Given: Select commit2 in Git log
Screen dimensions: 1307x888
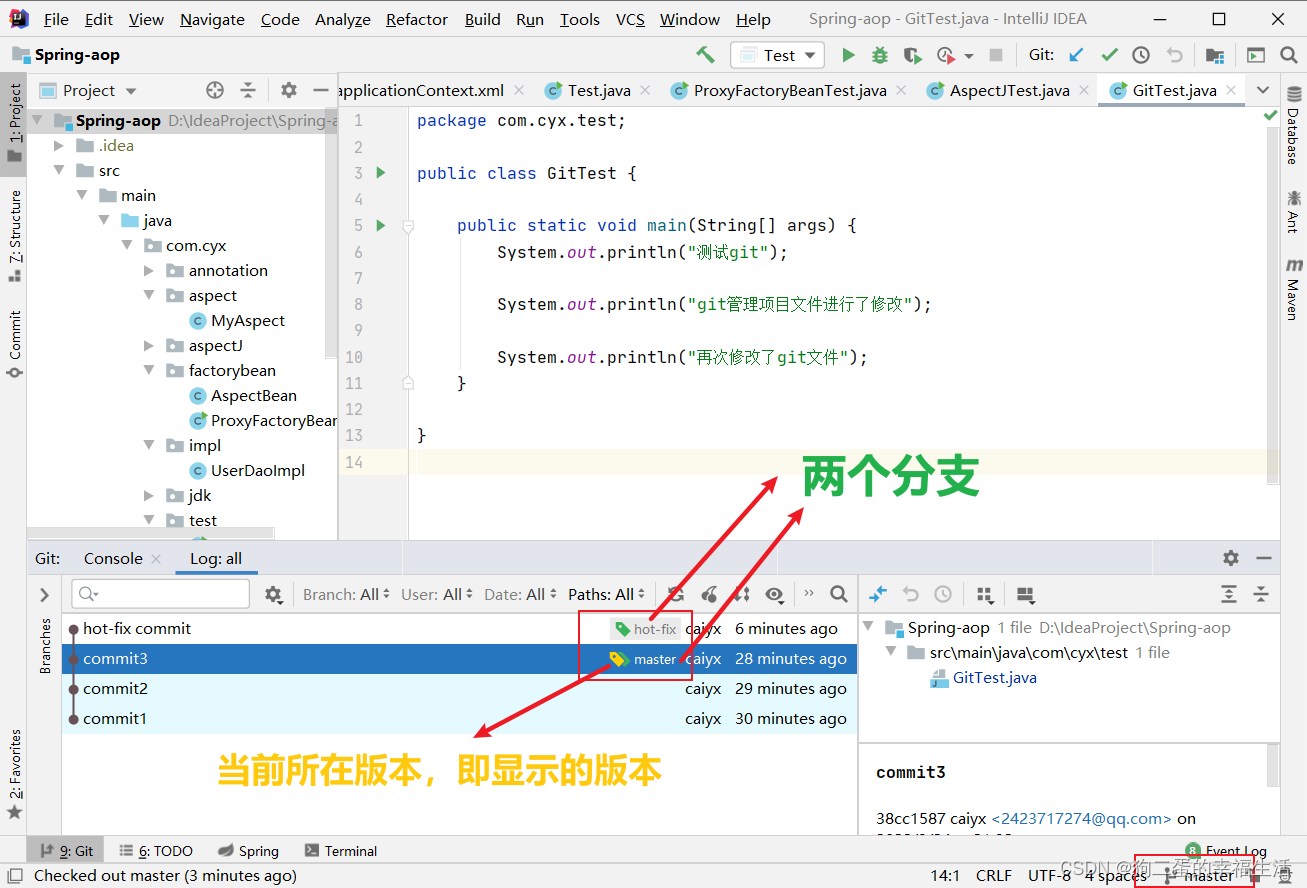Looking at the screenshot, I should coord(460,689).
